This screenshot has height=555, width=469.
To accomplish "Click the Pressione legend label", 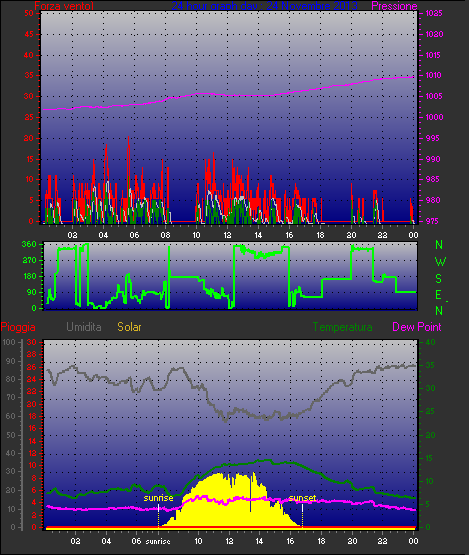I will coord(394,6).
